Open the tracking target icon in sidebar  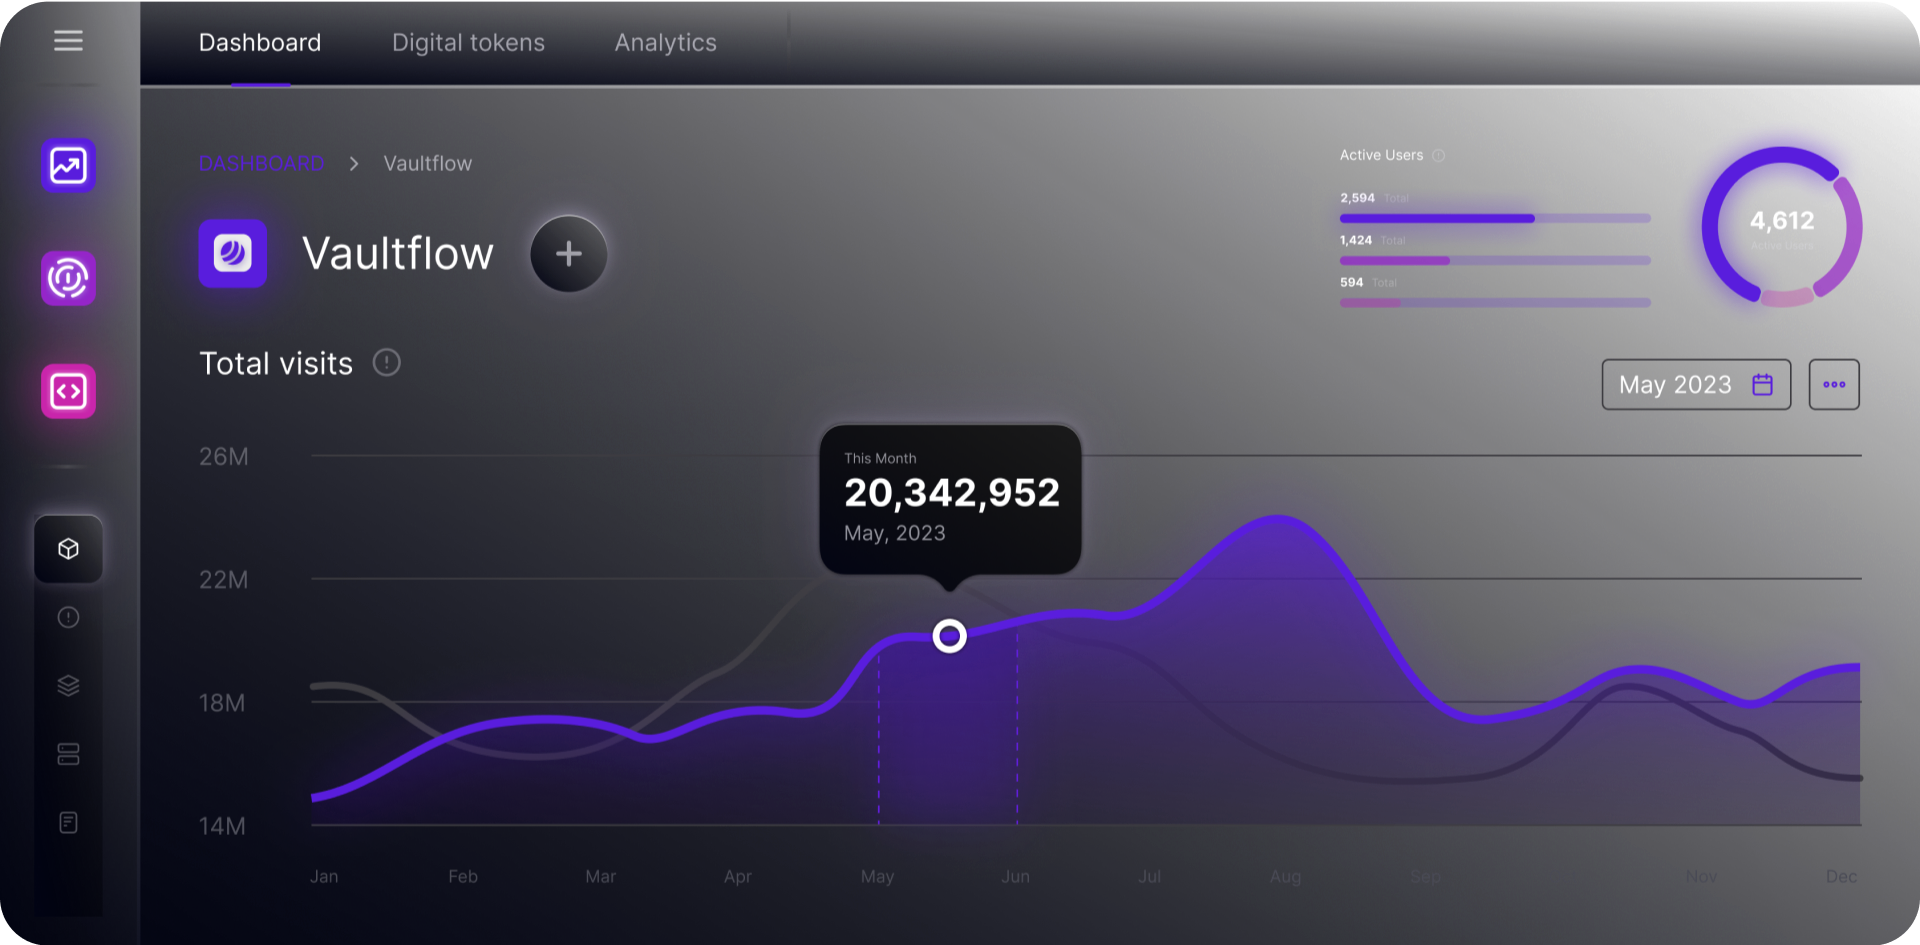(x=67, y=278)
